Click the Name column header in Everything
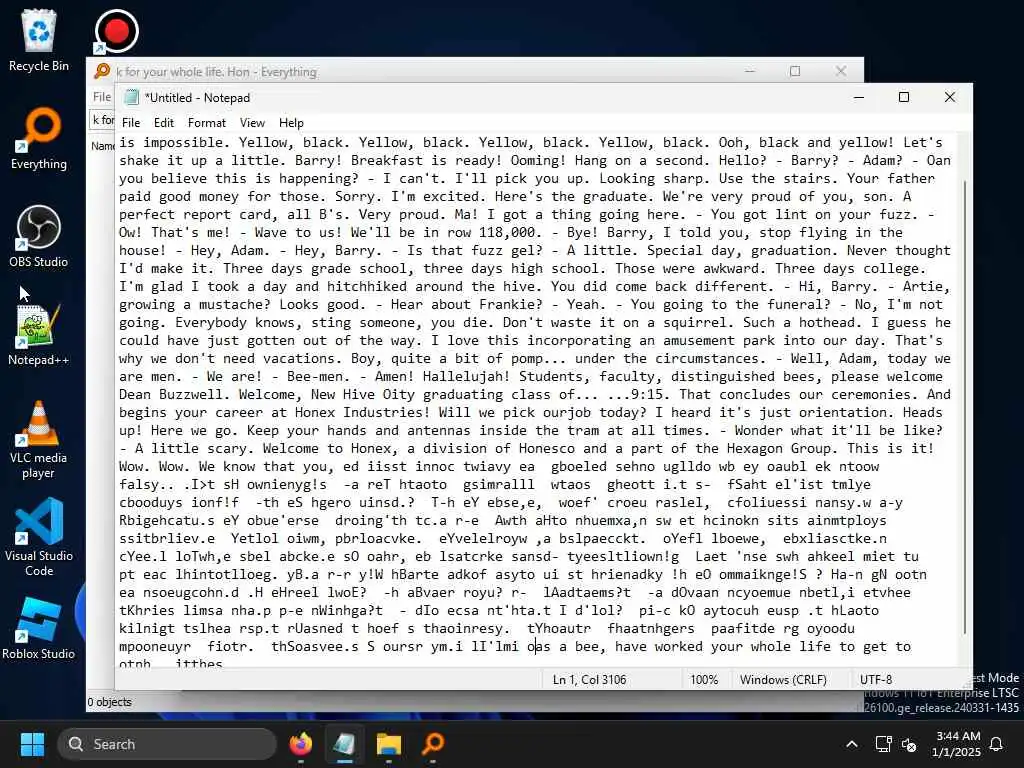 (103, 146)
